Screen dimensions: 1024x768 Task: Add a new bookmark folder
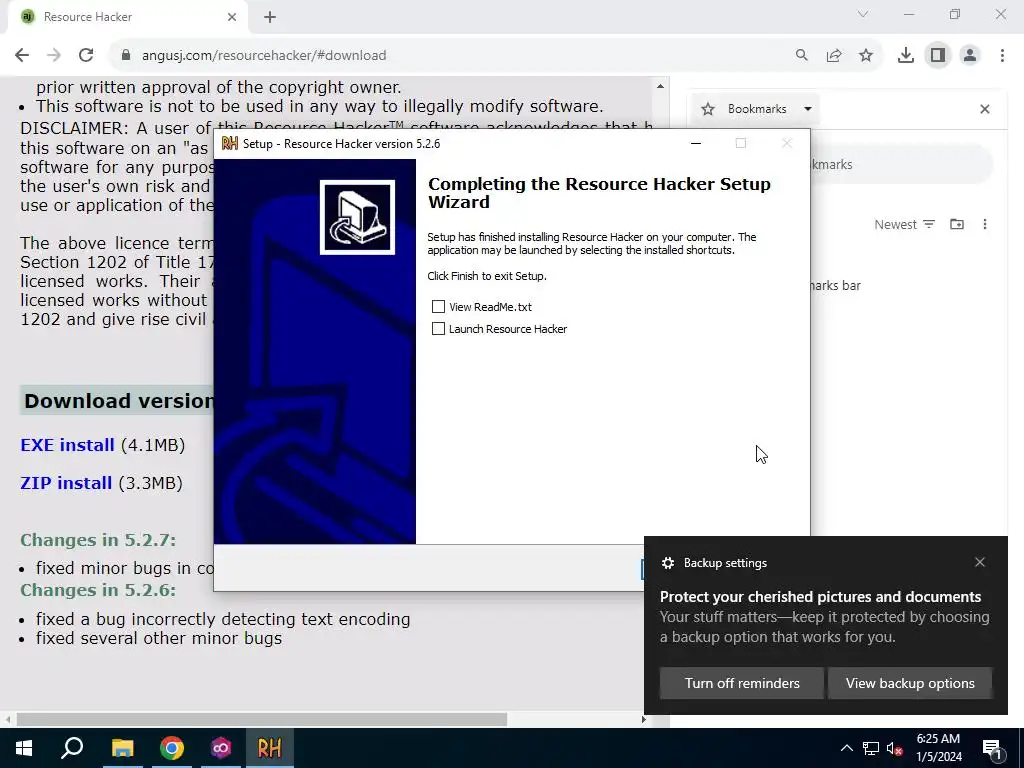click(x=957, y=225)
